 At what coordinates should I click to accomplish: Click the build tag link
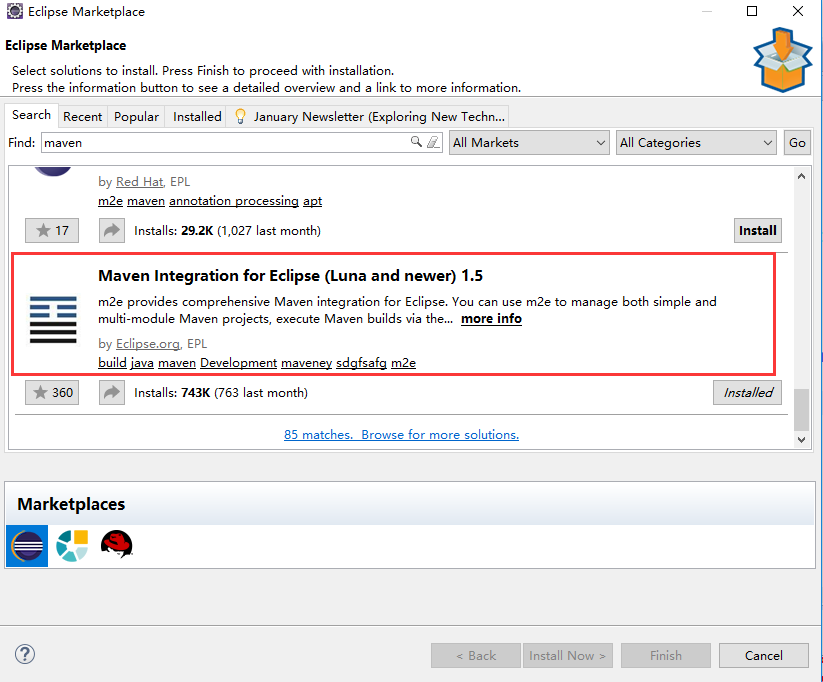(112, 363)
